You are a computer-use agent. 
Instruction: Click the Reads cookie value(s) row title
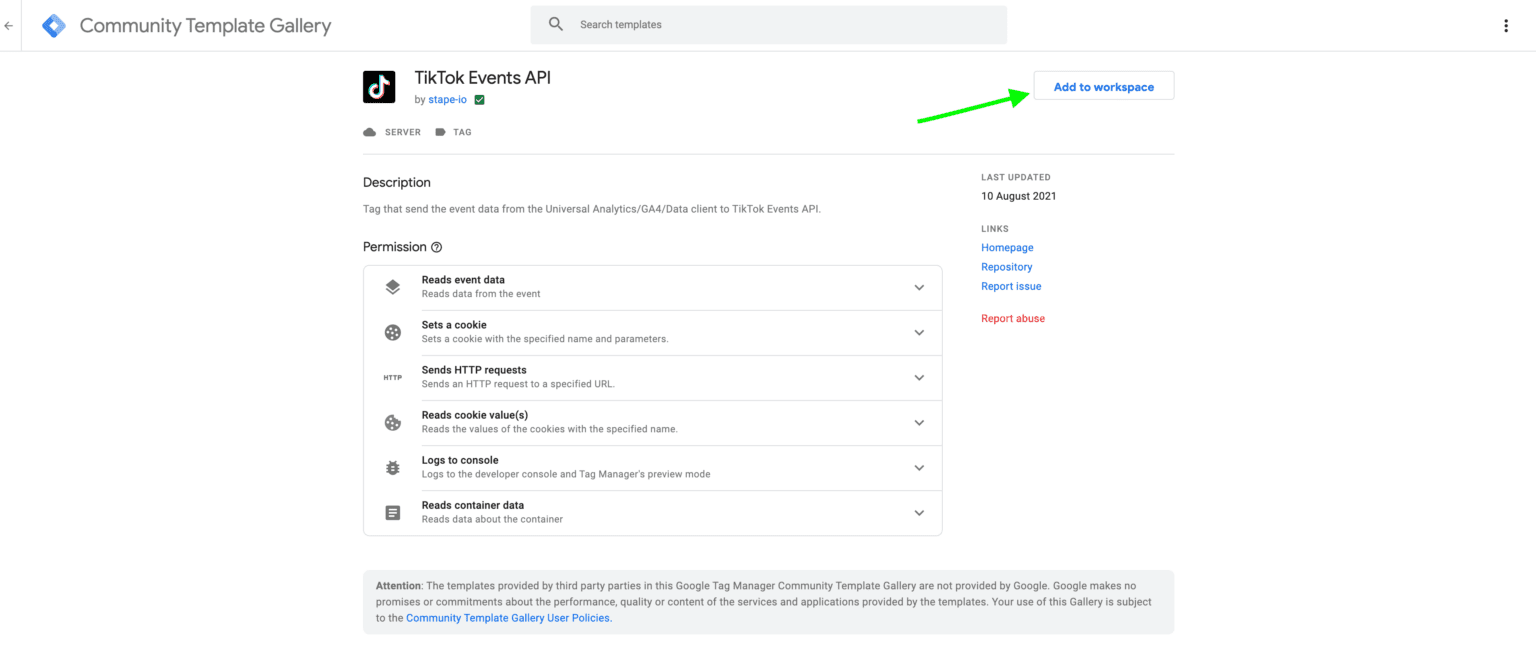click(x=475, y=415)
